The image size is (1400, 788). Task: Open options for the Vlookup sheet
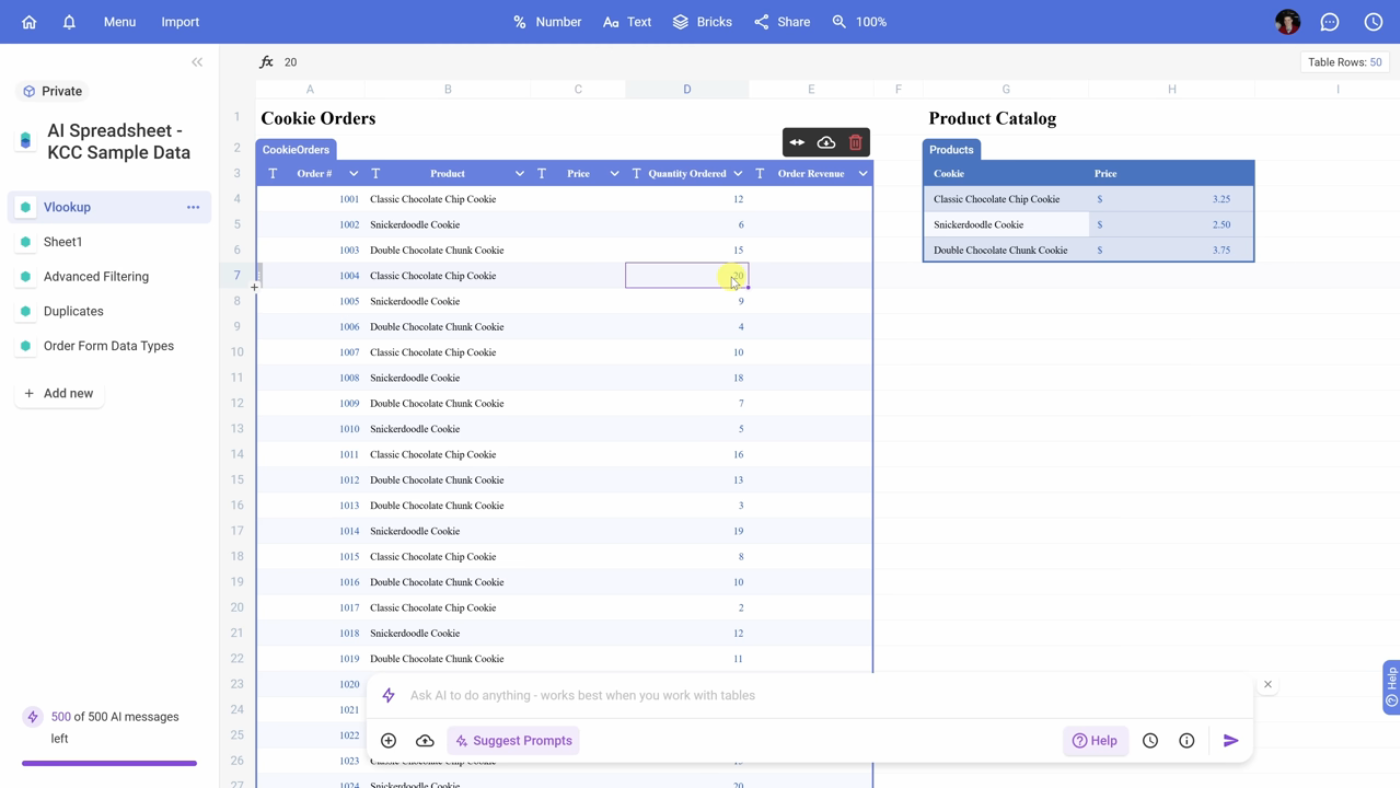pos(193,207)
